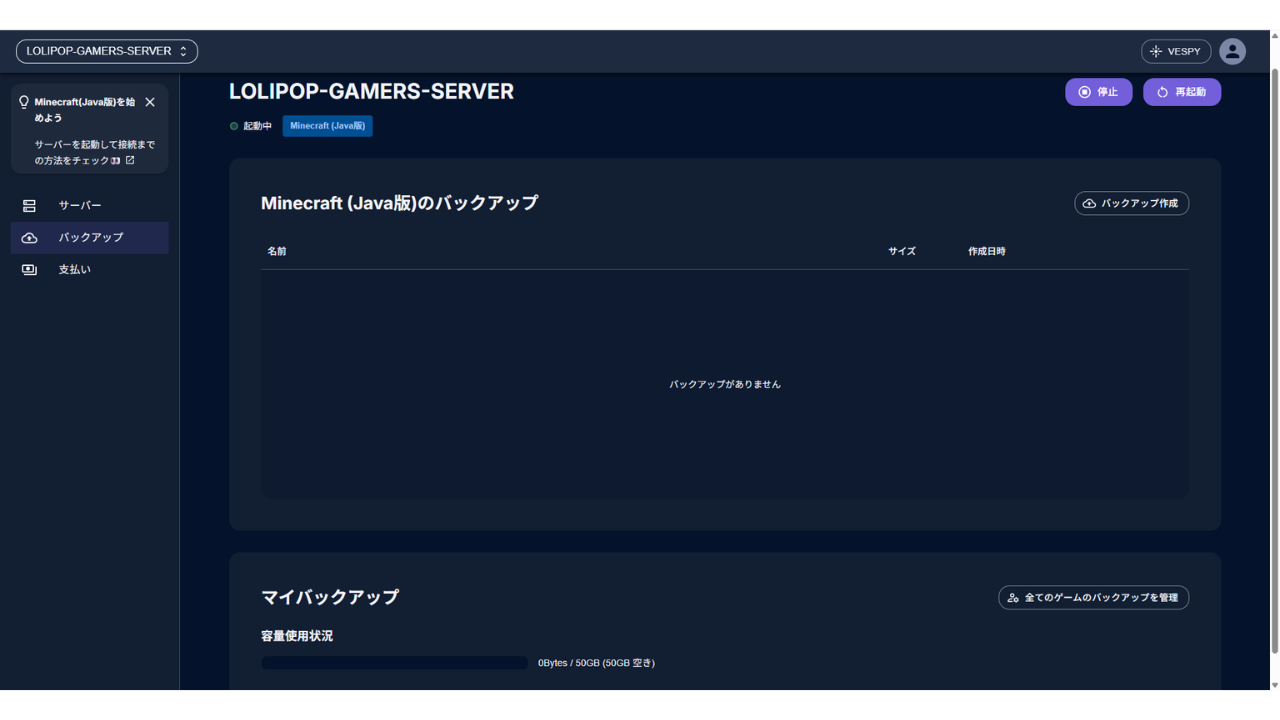
Task: Click the Minecraft (Java版) blue tag
Action: click(327, 126)
